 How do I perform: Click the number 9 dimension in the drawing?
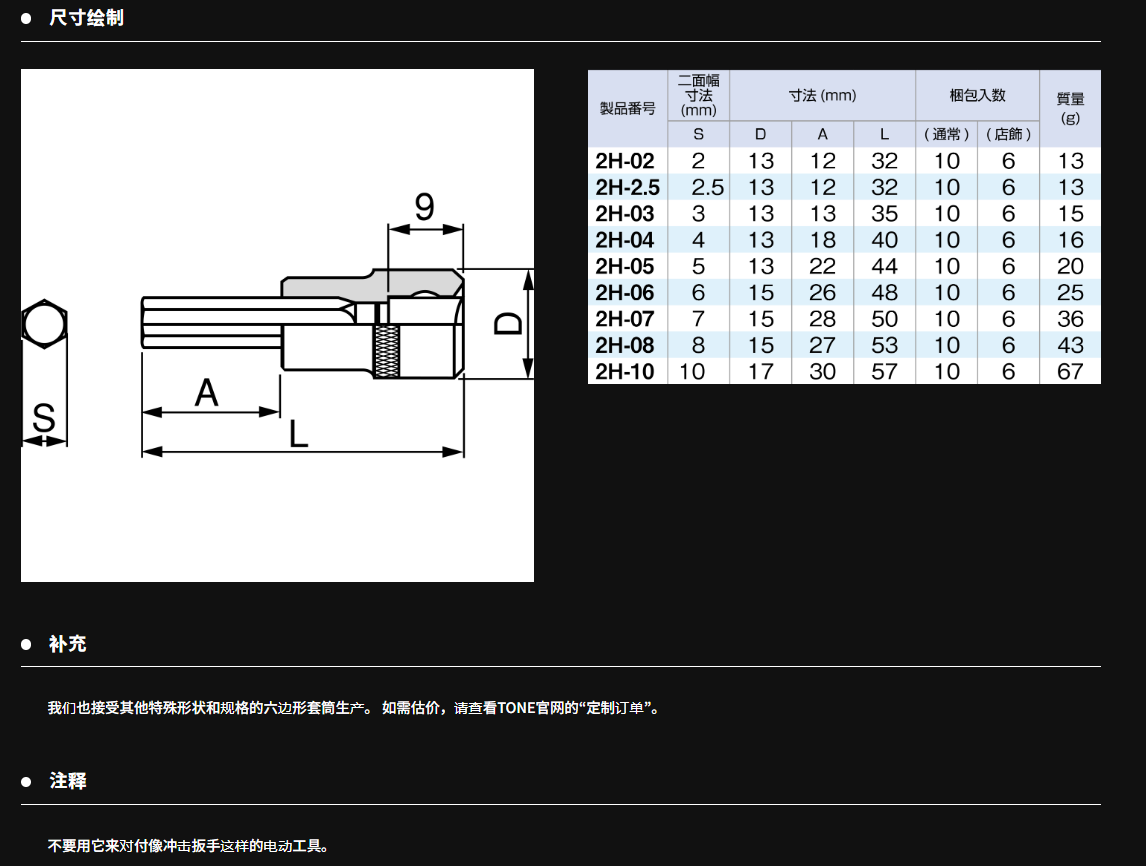click(x=425, y=207)
